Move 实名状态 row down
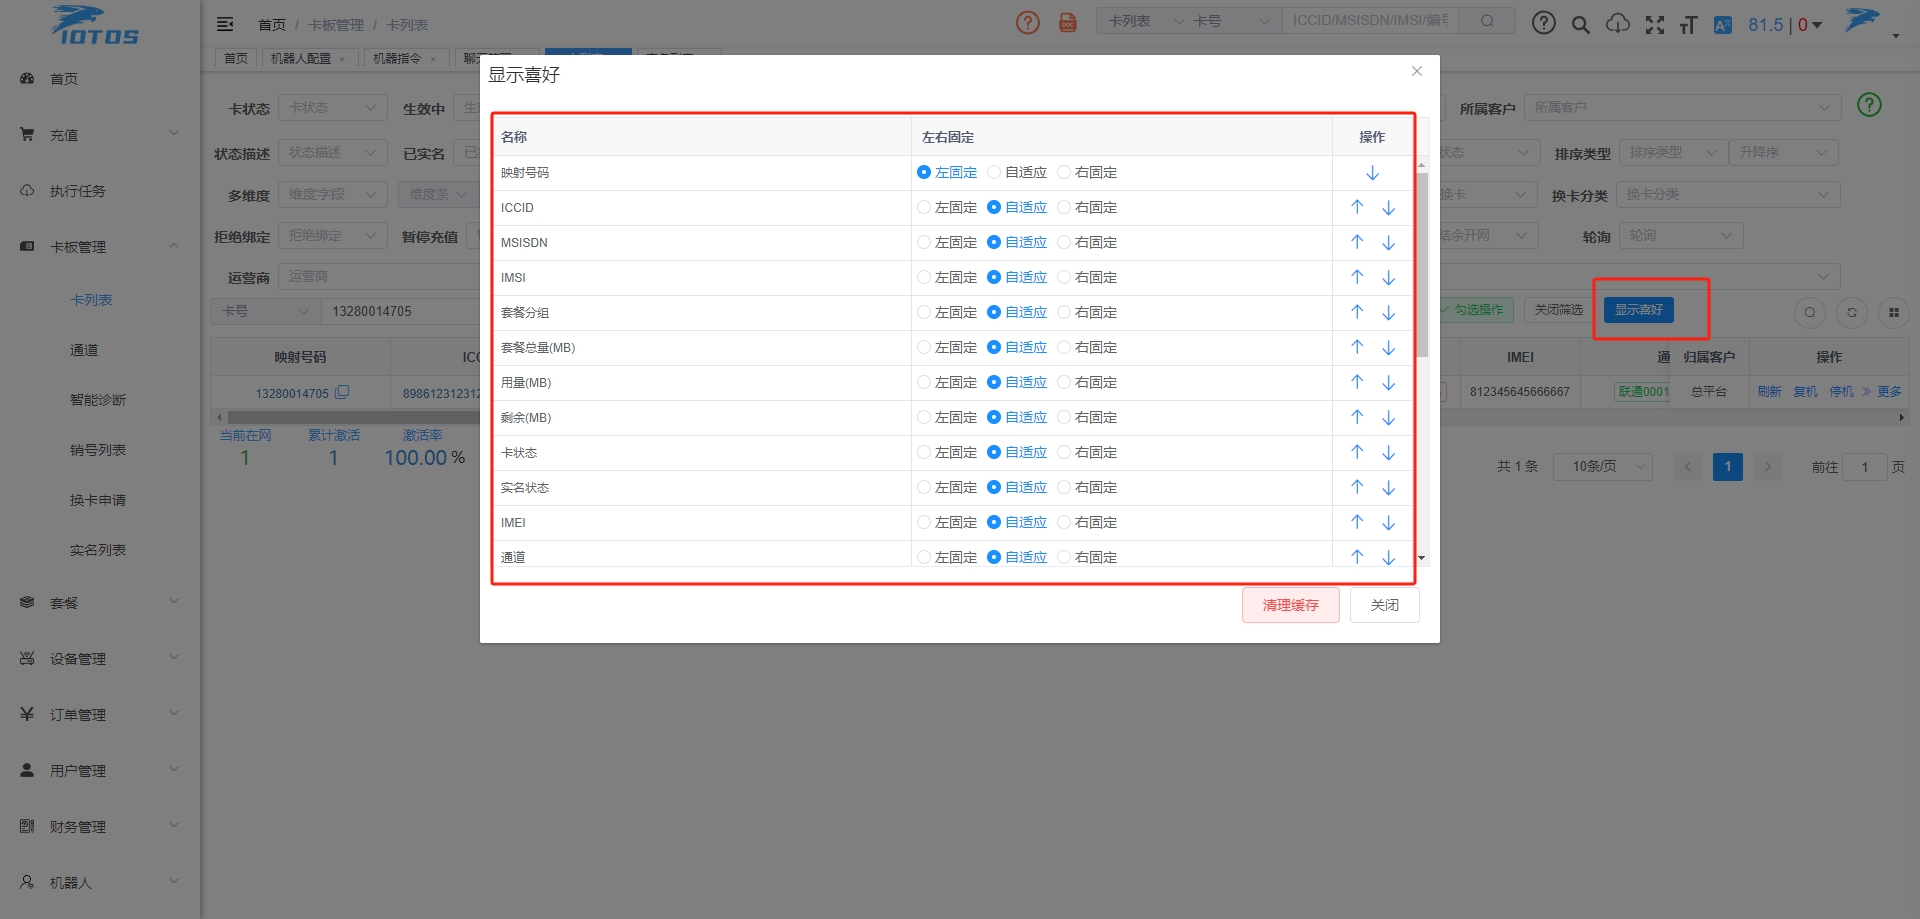 pos(1388,488)
